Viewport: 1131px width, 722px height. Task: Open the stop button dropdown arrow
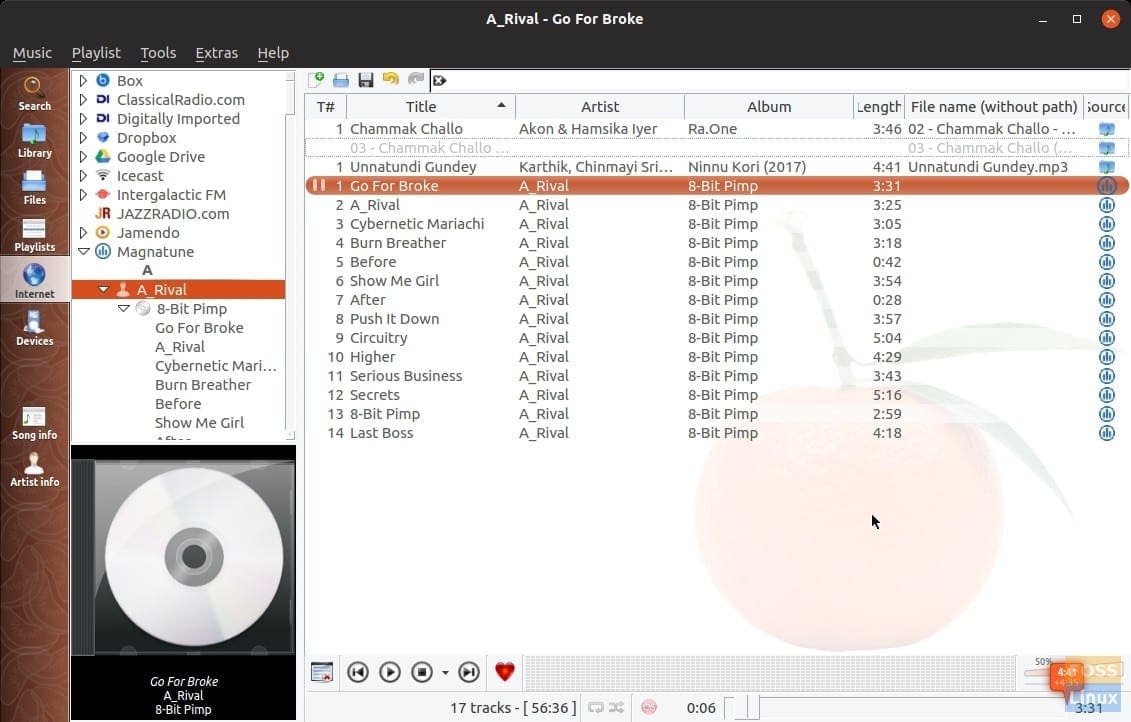[x=446, y=671]
